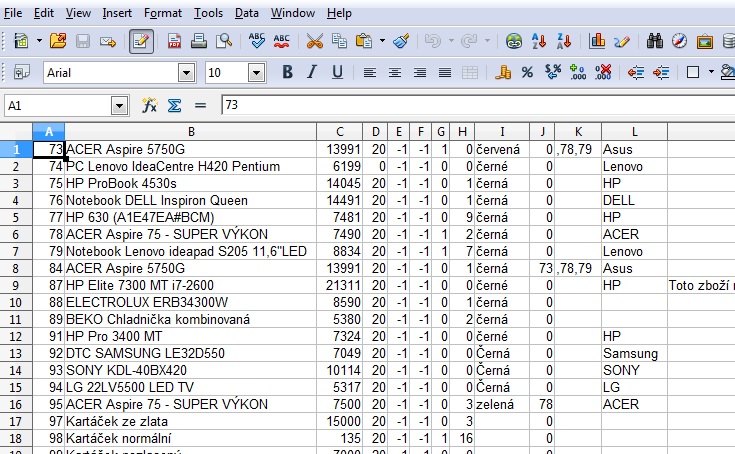Click the Undo arrow icon
735x454 pixels.
pyautogui.click(x=433, y=41)
